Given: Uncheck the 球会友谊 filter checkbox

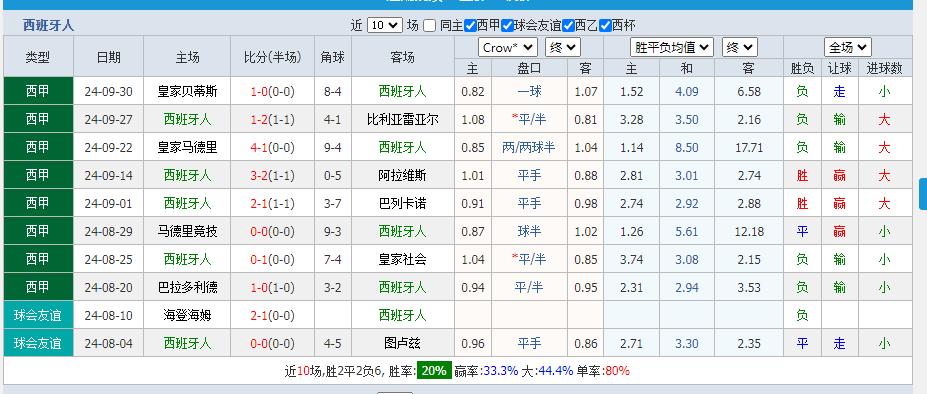Looking at the screenshot, I should coord(507,25).
